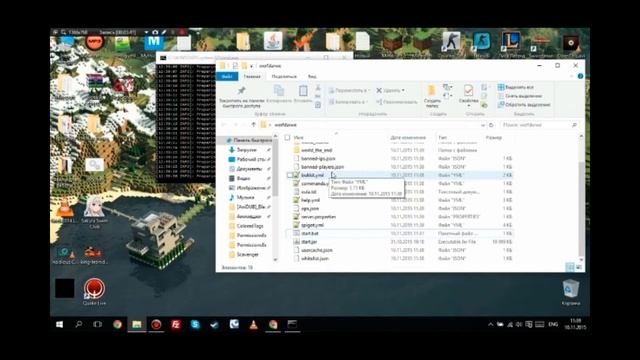Open Загрузки in the navigation pane
The image size is (640, 360).
[246, 150]
